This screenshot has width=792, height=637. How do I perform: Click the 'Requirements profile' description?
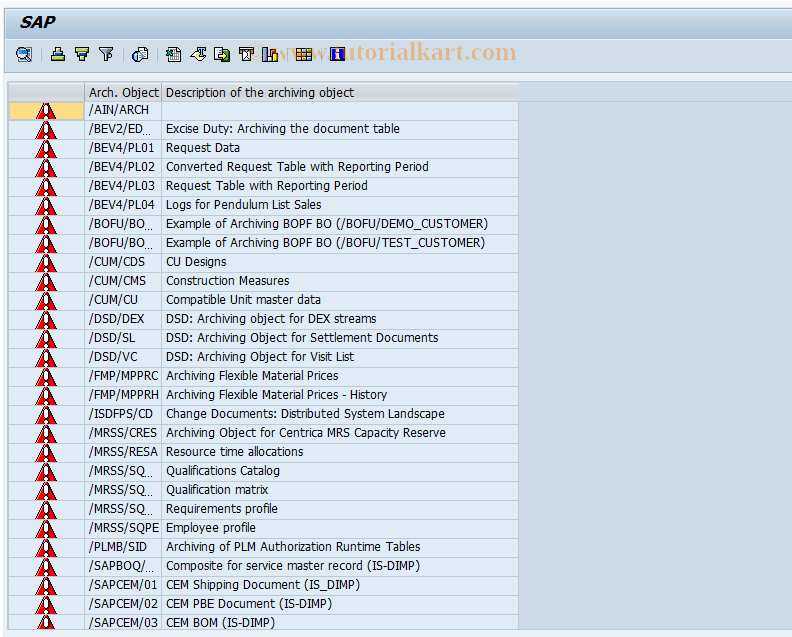click(222, 509)
